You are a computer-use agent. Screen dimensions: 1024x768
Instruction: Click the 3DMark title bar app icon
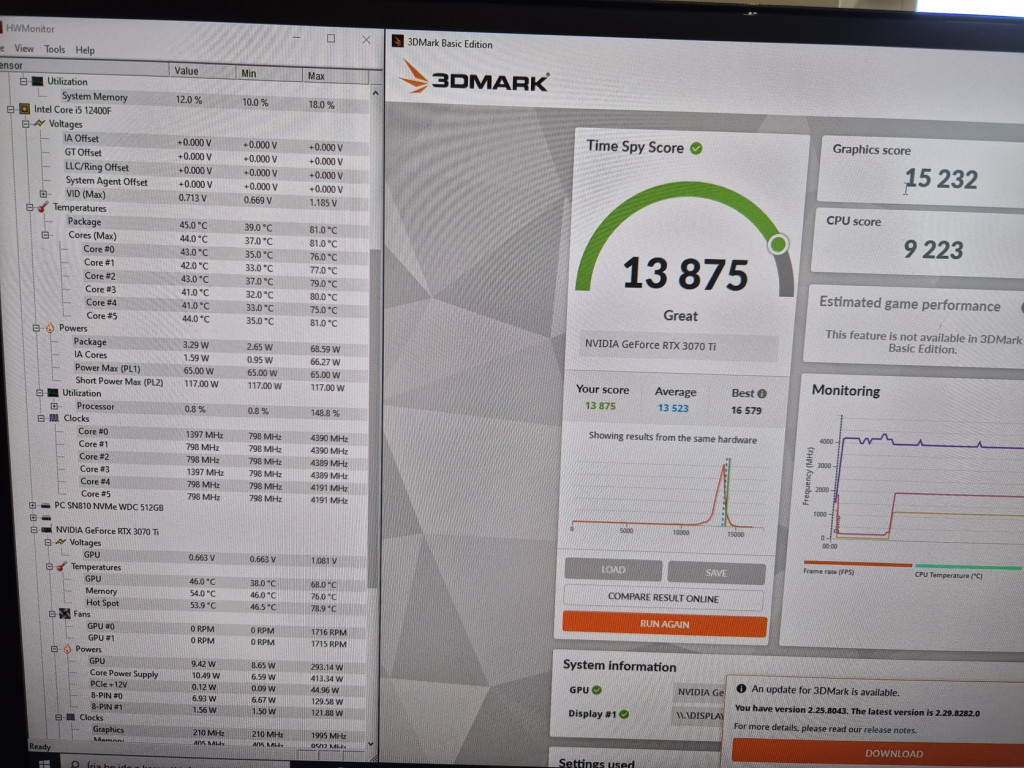pos(397,41)
